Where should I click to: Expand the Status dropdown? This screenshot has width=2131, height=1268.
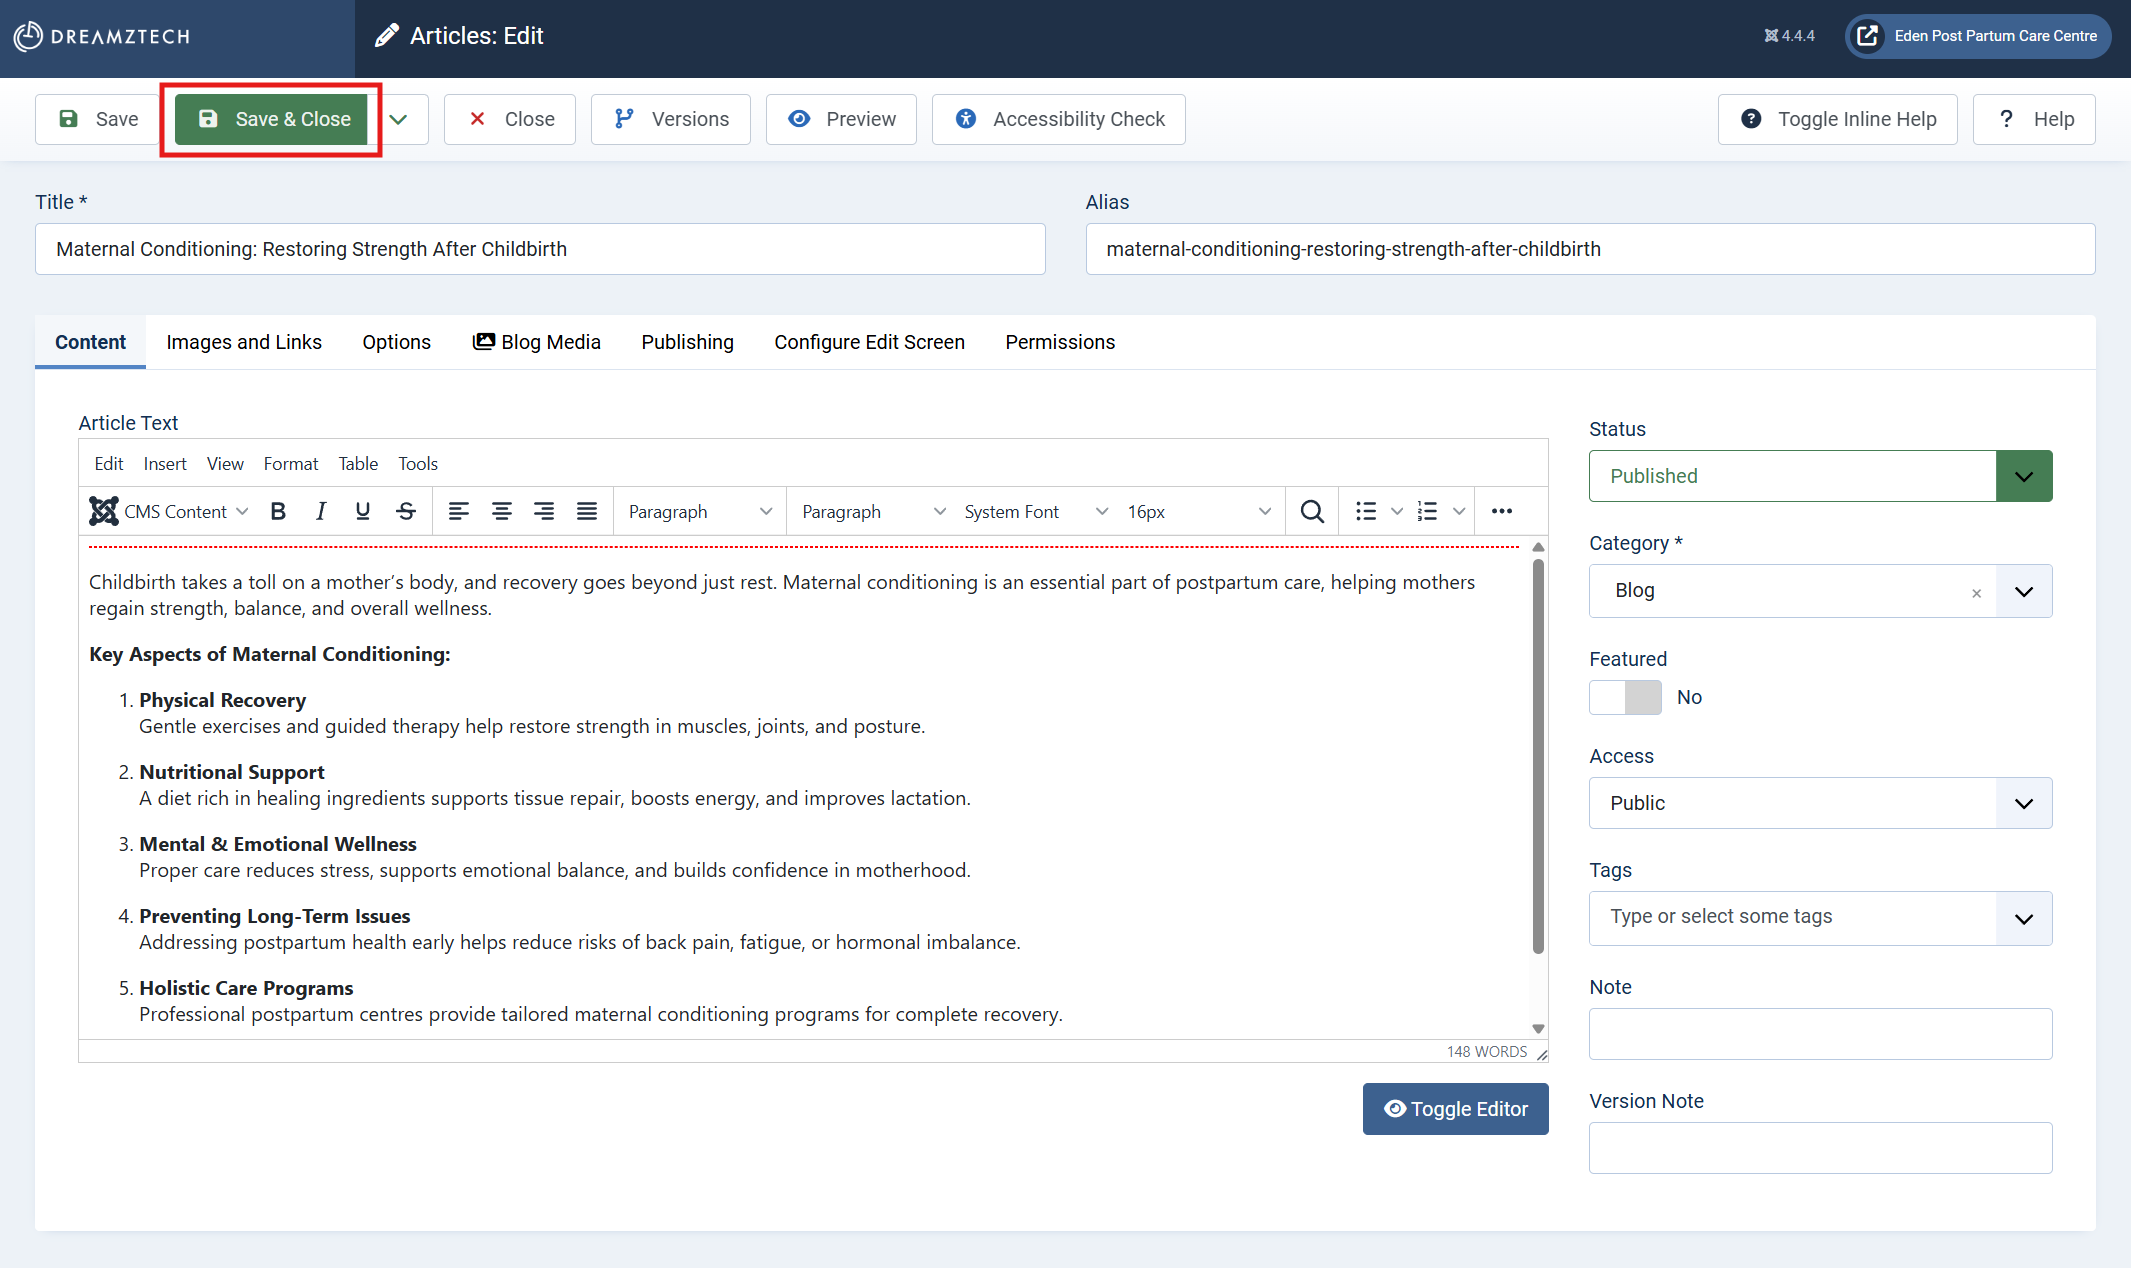[2023, 476]
